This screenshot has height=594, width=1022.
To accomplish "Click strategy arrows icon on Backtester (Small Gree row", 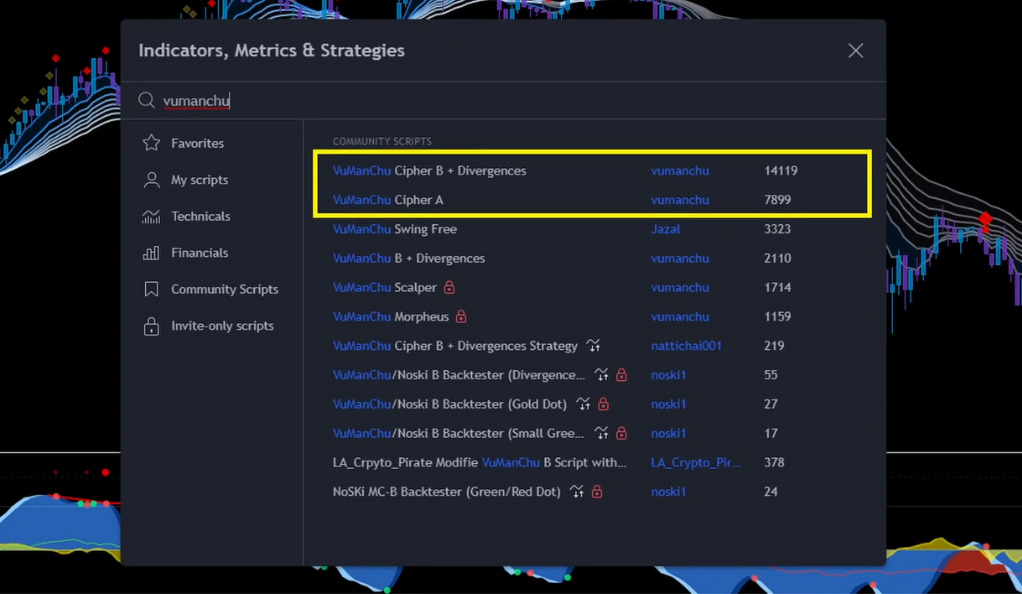I will pyautogui.click(x=602, y=433).
